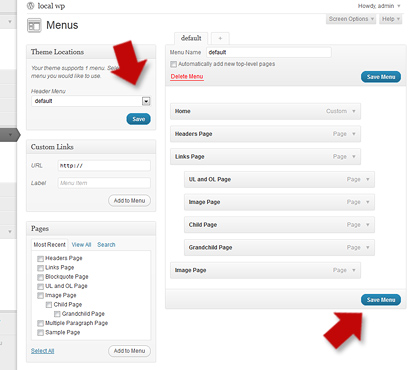Click the Pages panel header
The height and width of the screenshot is (370, 412).
[91, 229]
